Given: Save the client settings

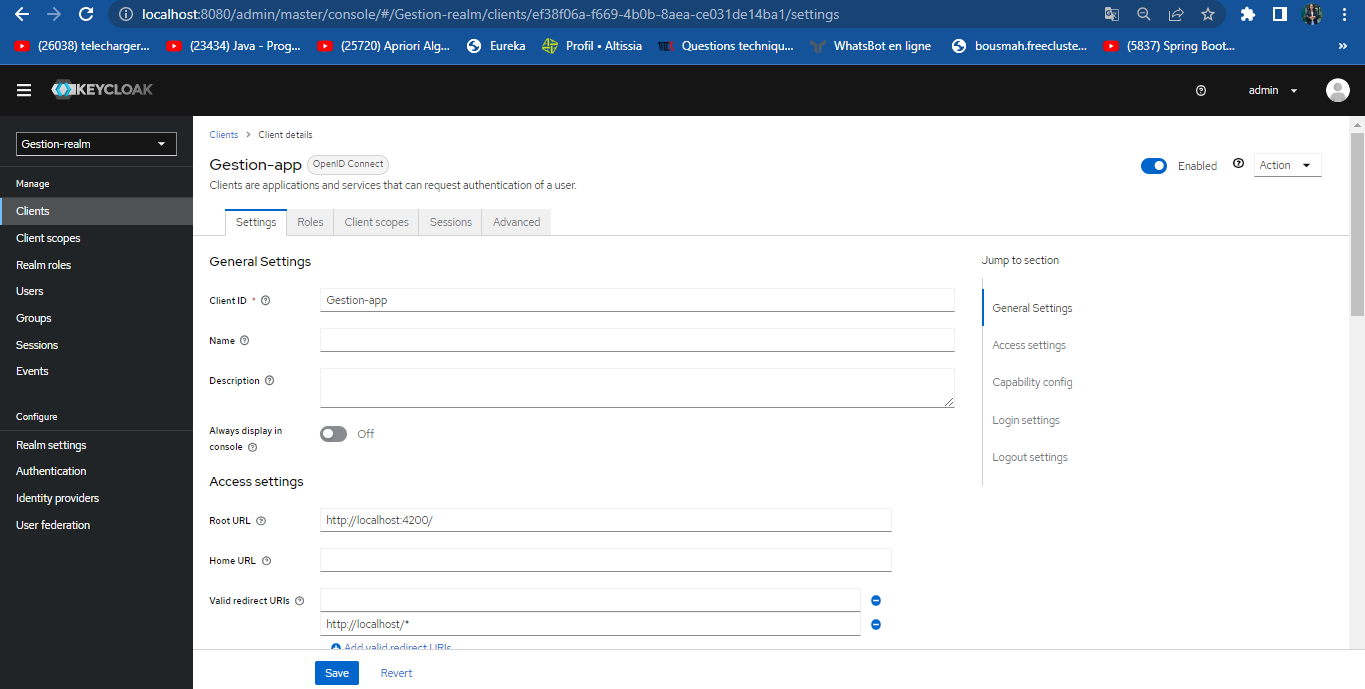Looking at the screenshot, I should [336, 672].
